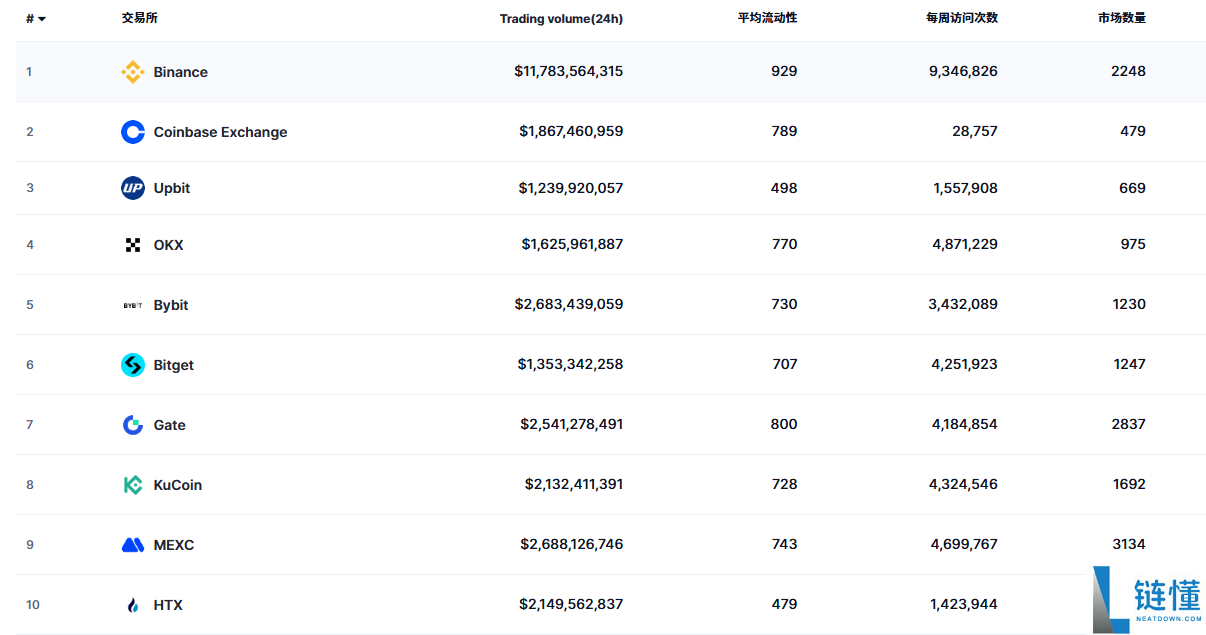The image size is (1206, 635).
Task: Click Bitget liquidity score 707
Action: (x=784, y=364)
